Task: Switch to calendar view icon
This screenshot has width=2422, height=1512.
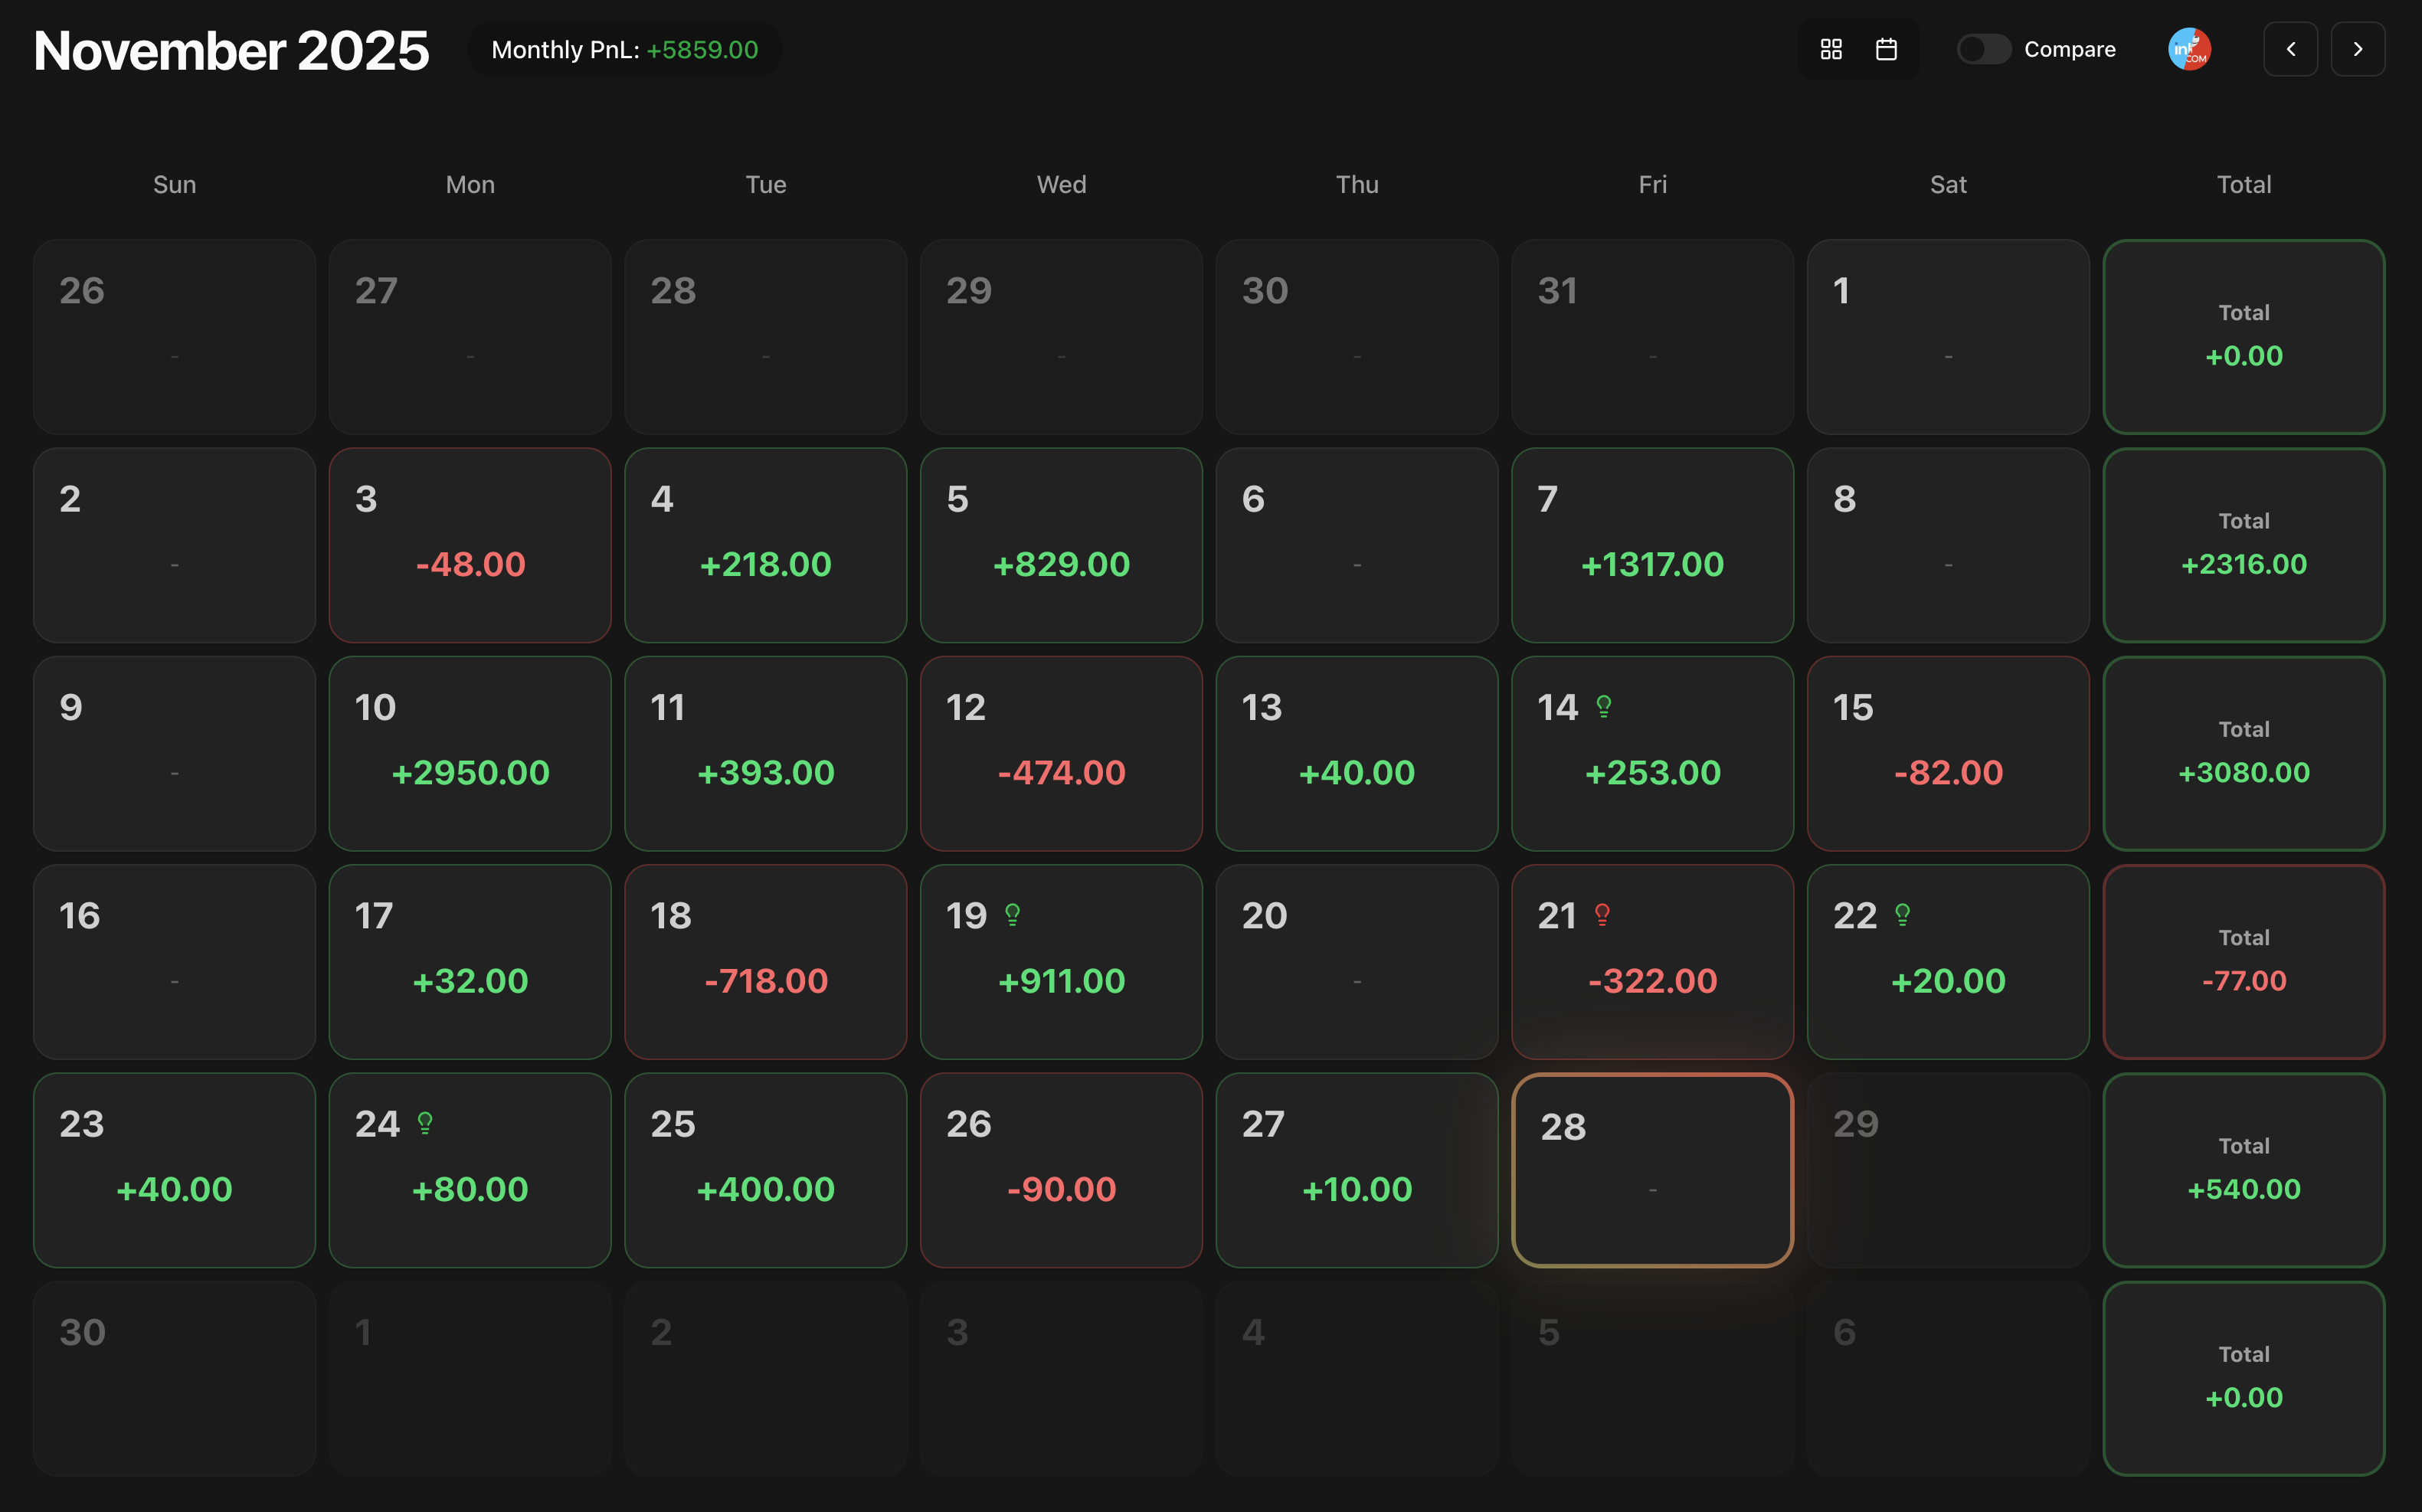Action: (1886, 49)
